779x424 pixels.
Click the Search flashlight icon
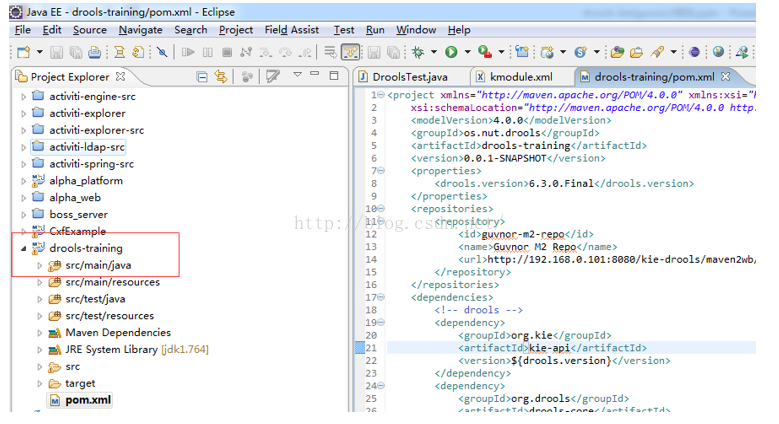point(657,52)
